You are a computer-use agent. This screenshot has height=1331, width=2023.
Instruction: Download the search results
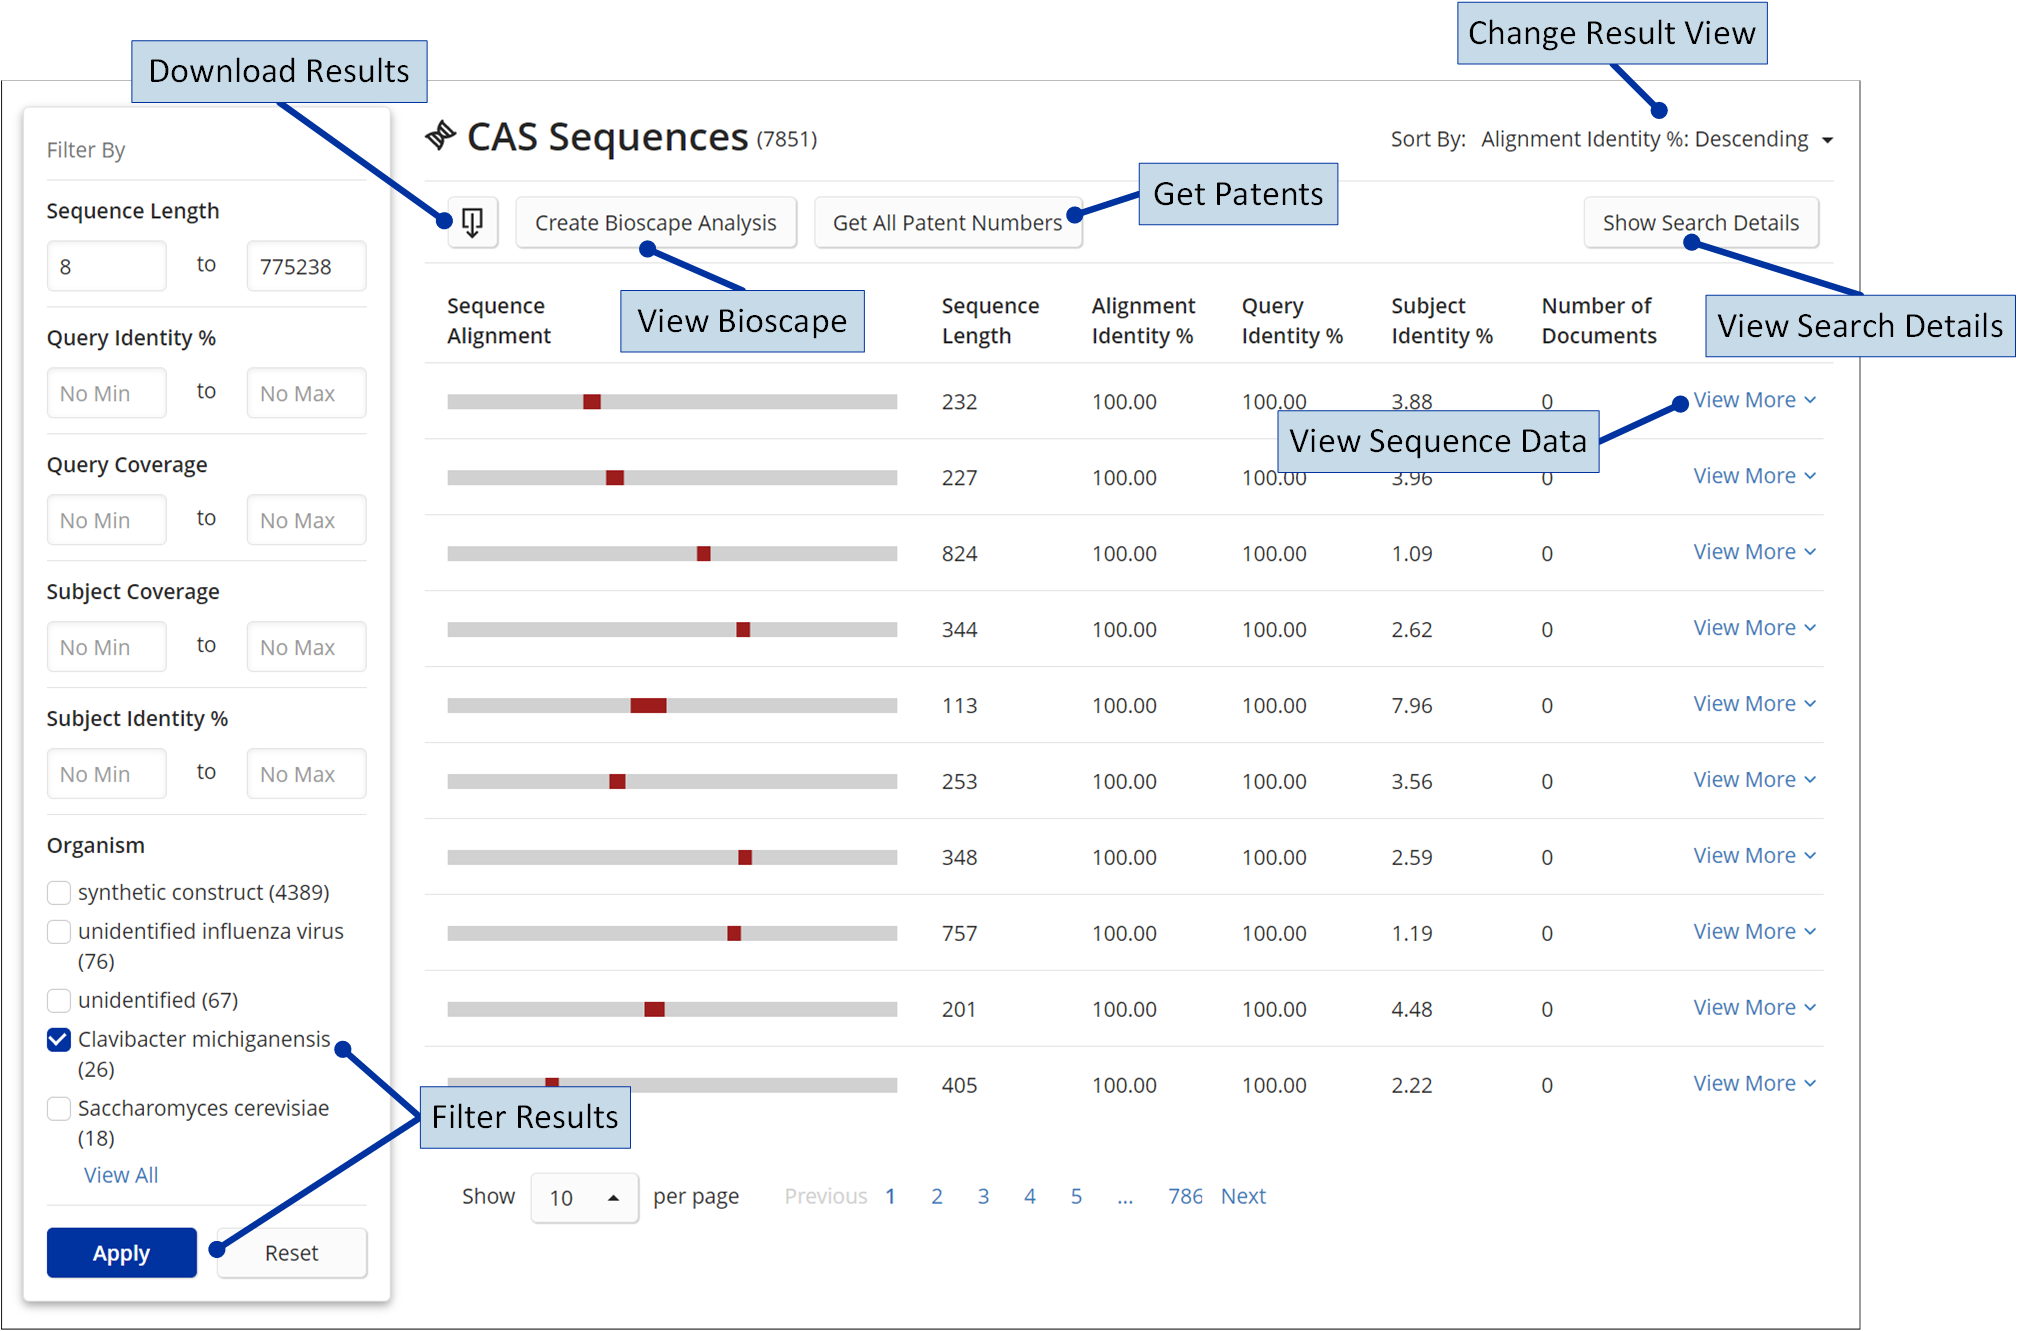[x=472, y=222]
